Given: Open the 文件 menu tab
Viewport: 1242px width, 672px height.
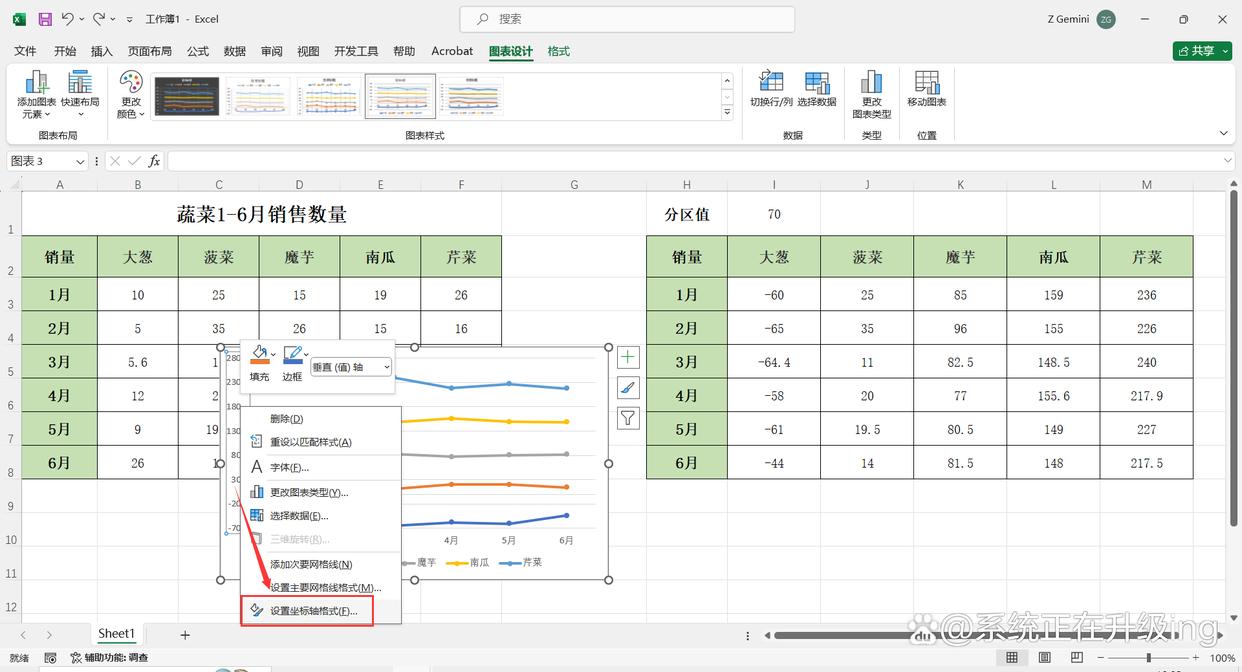Looking at the screenshot, I should click(x=25, y=51).
